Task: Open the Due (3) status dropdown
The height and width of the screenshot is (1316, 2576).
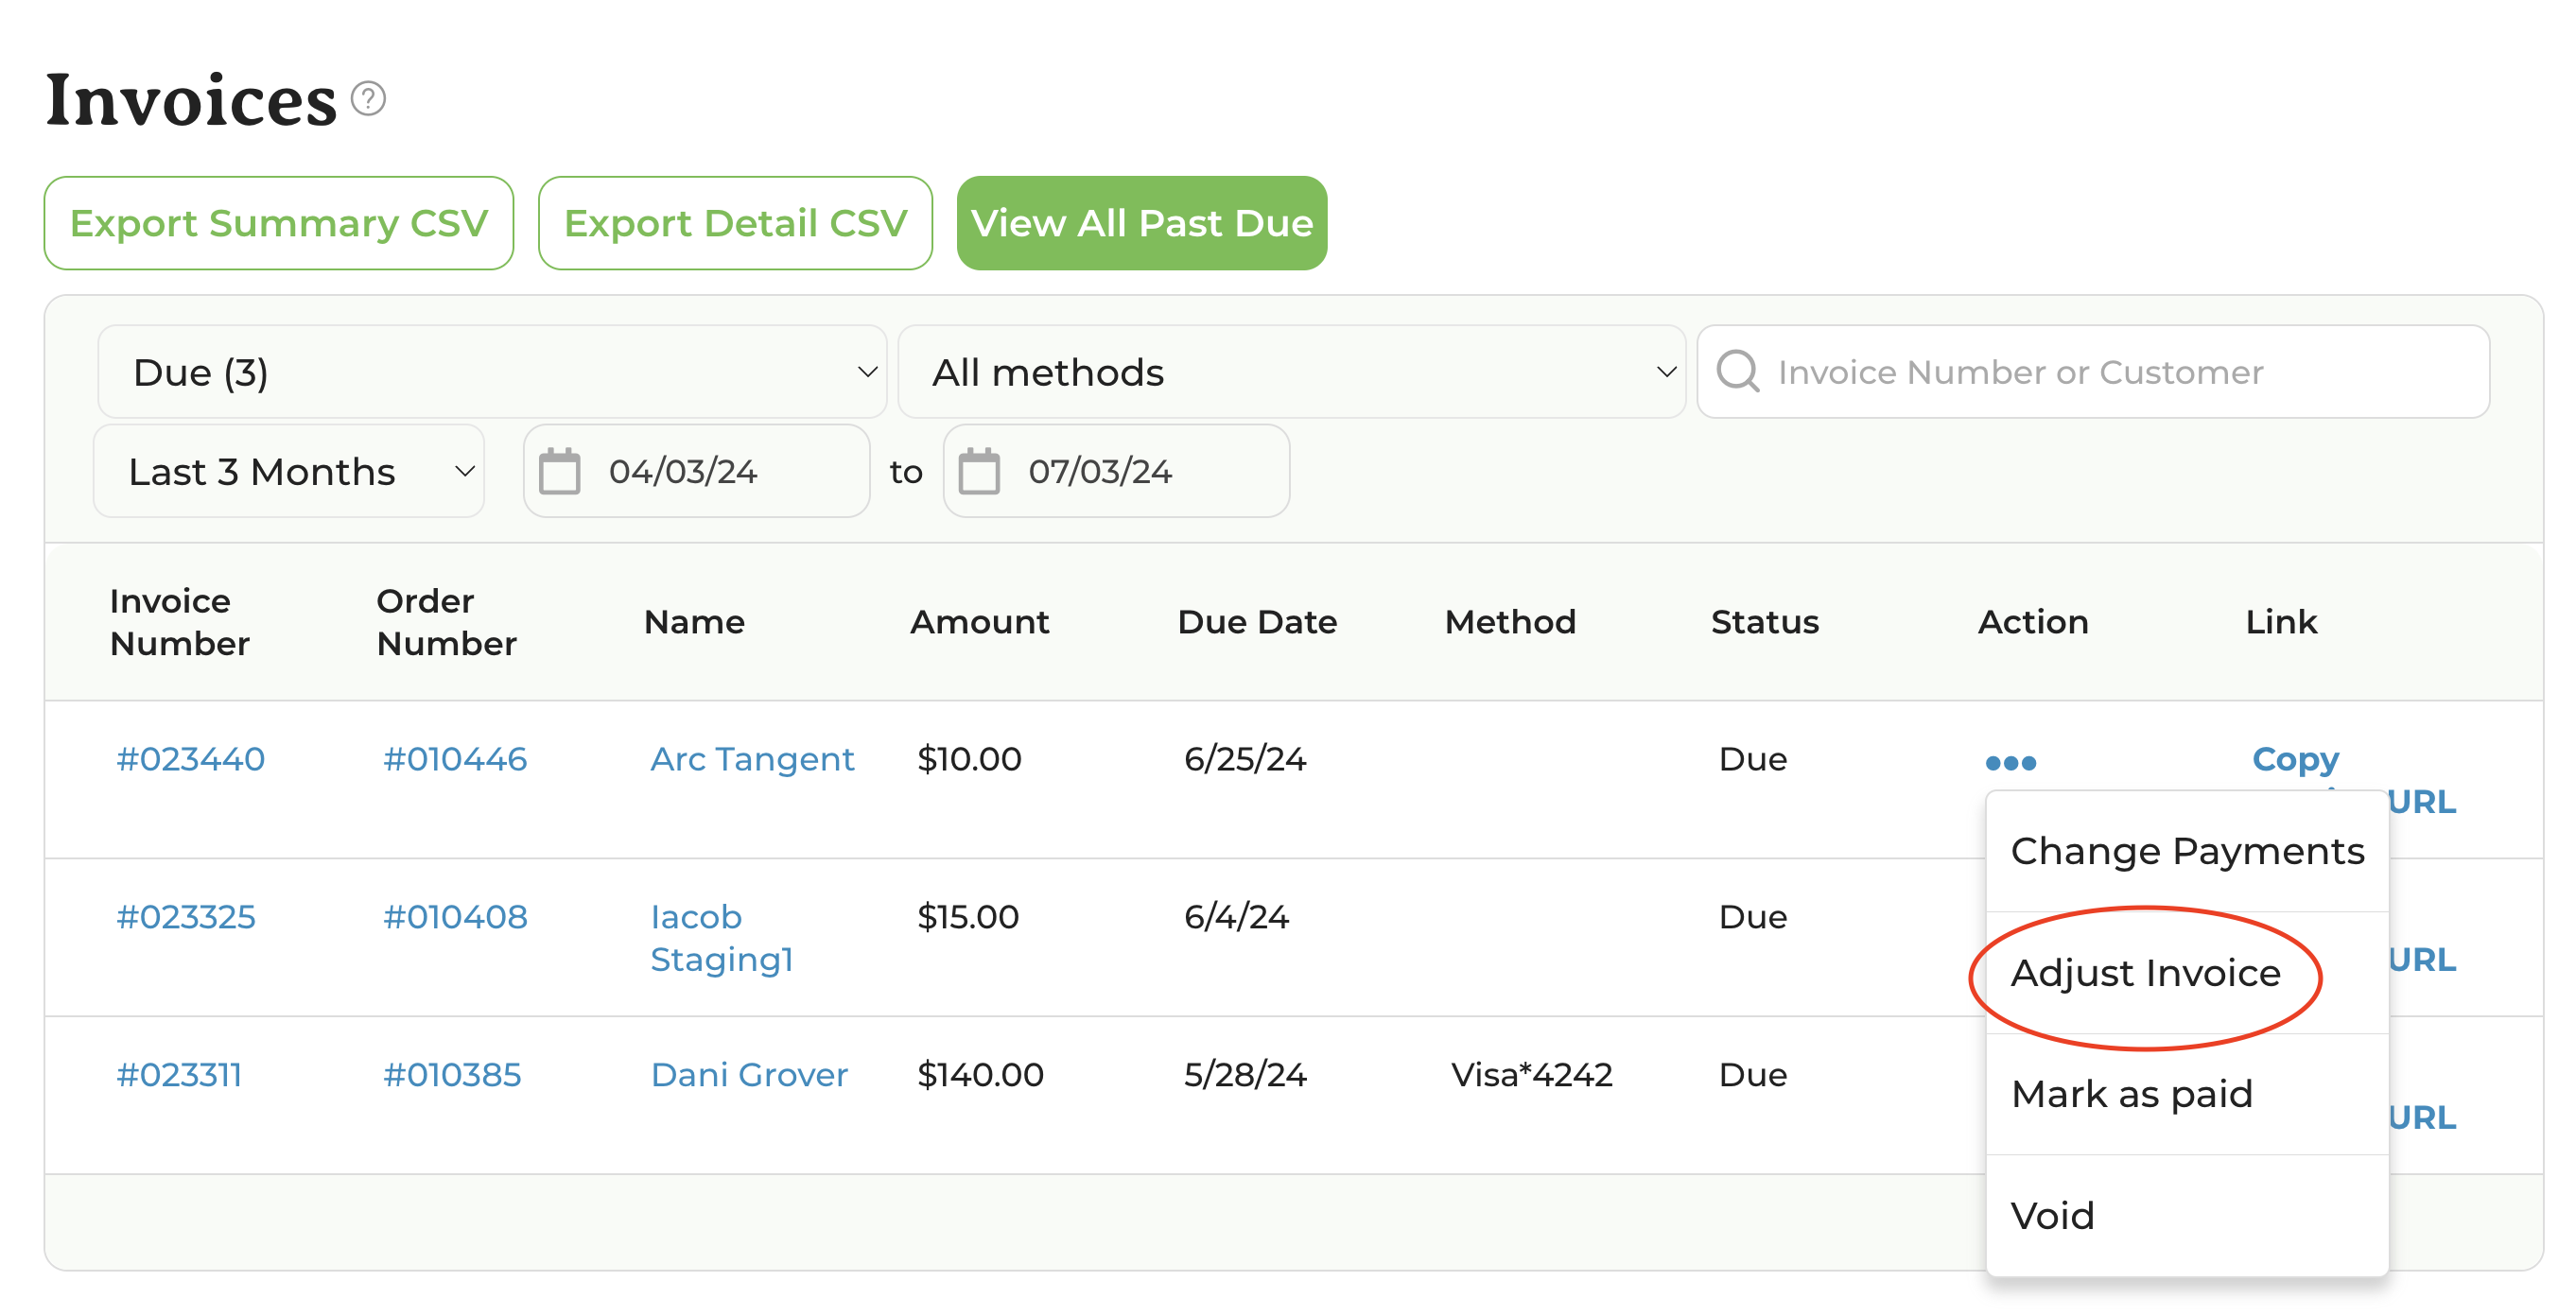Action: tap(491, 372)
